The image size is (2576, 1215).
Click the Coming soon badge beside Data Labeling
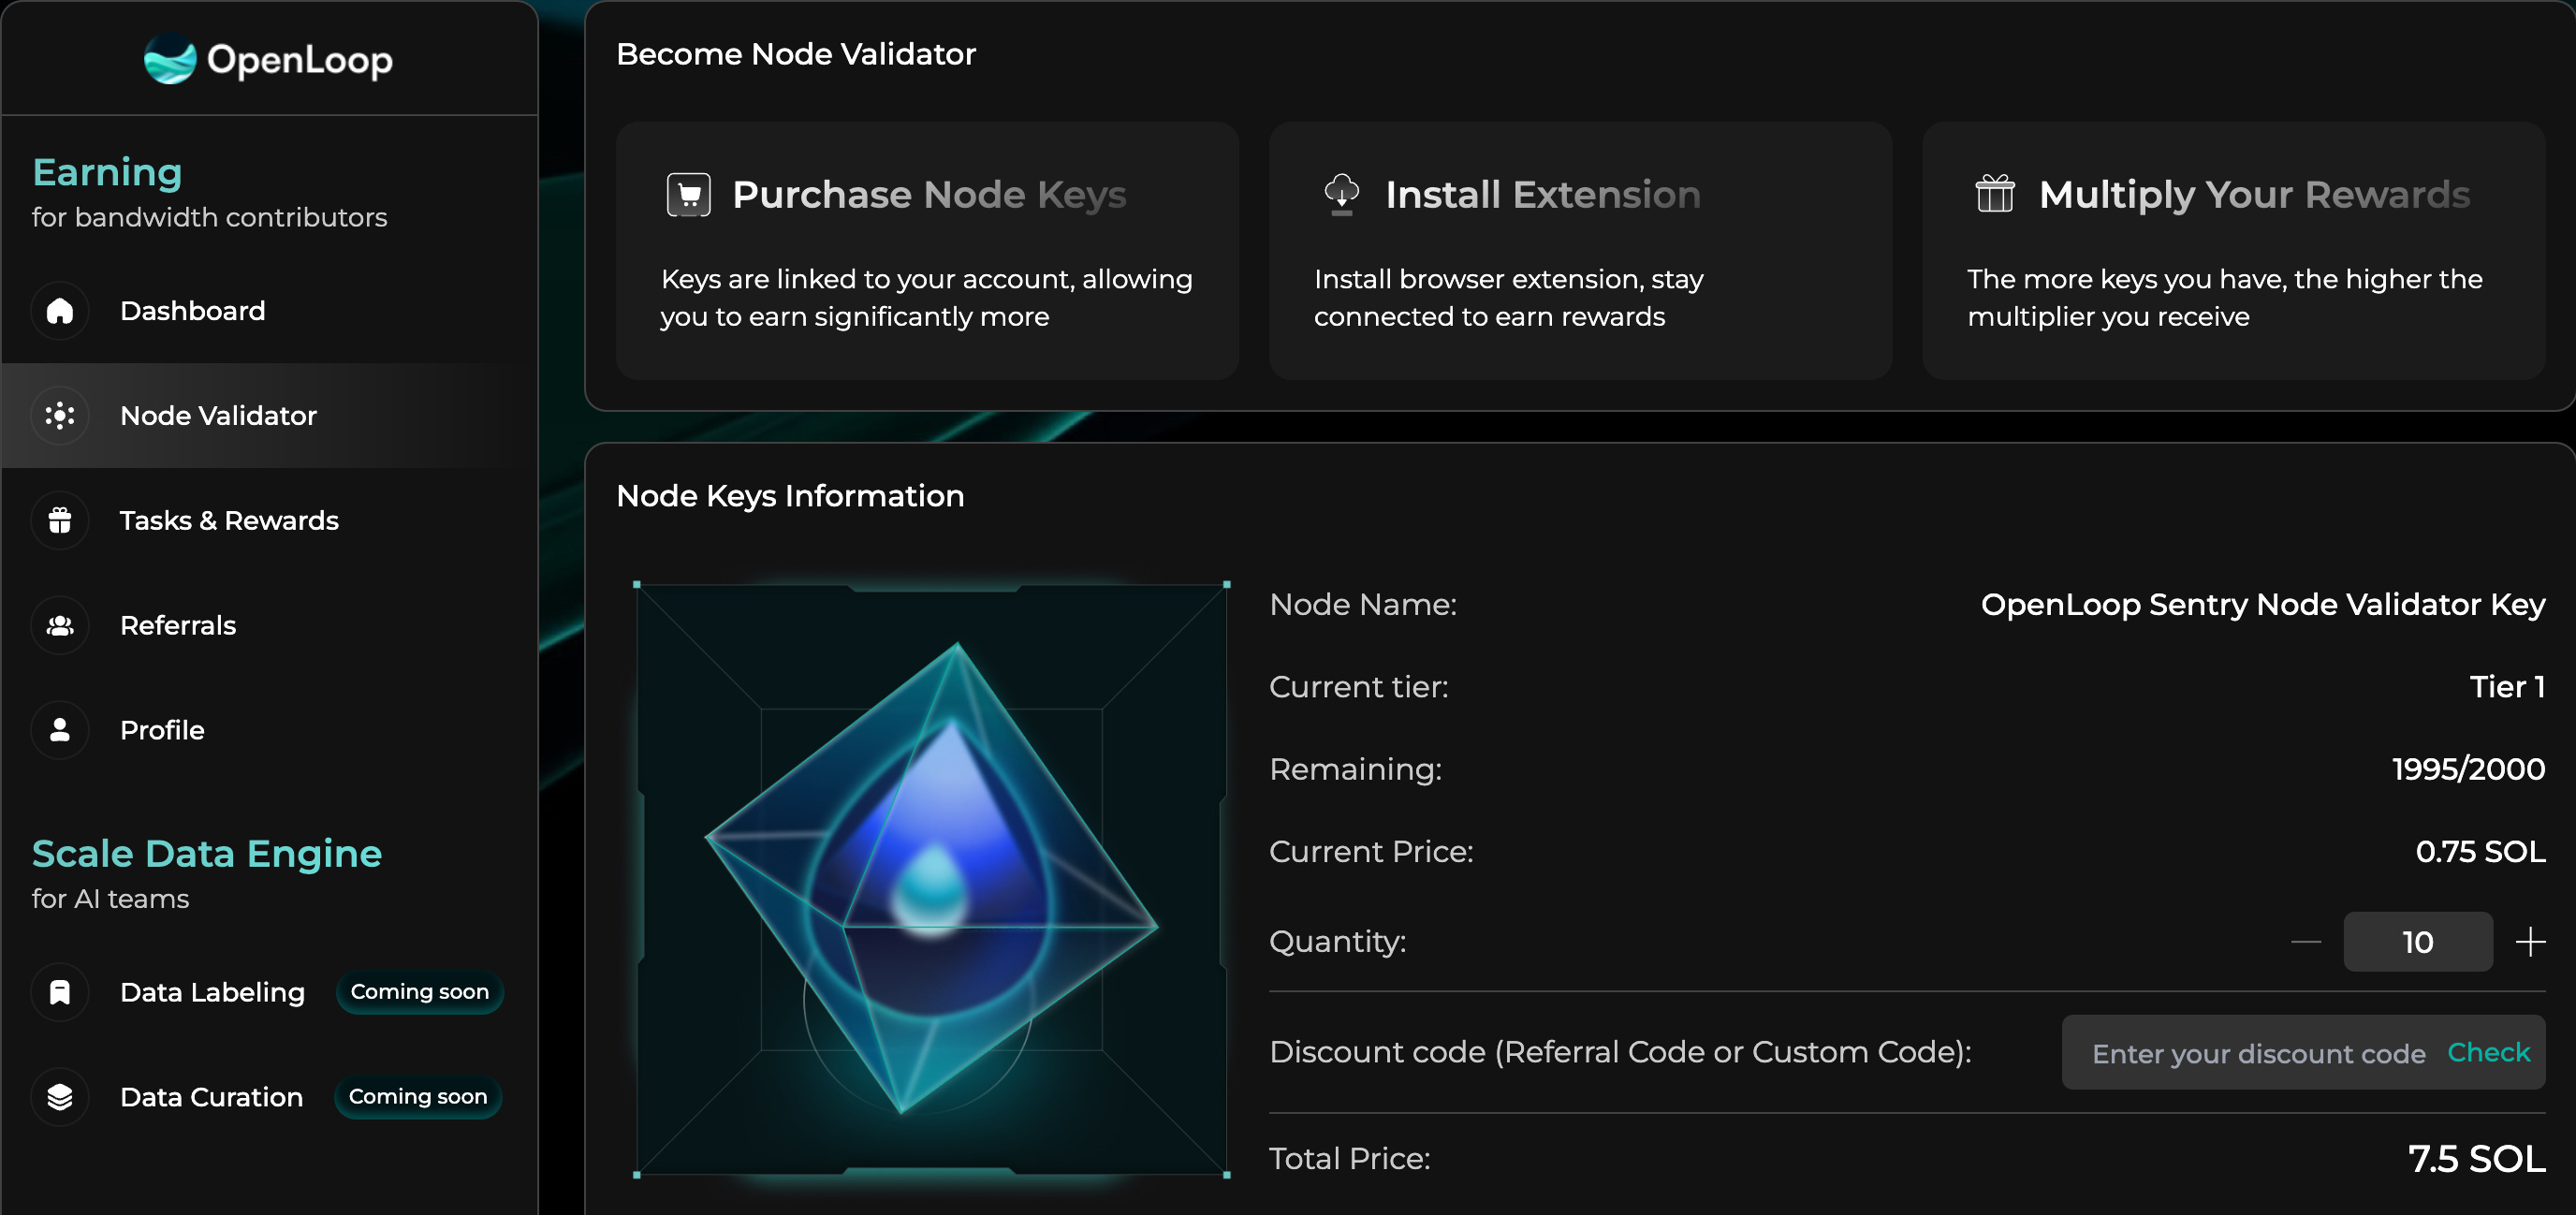click(x=419, y=992)
